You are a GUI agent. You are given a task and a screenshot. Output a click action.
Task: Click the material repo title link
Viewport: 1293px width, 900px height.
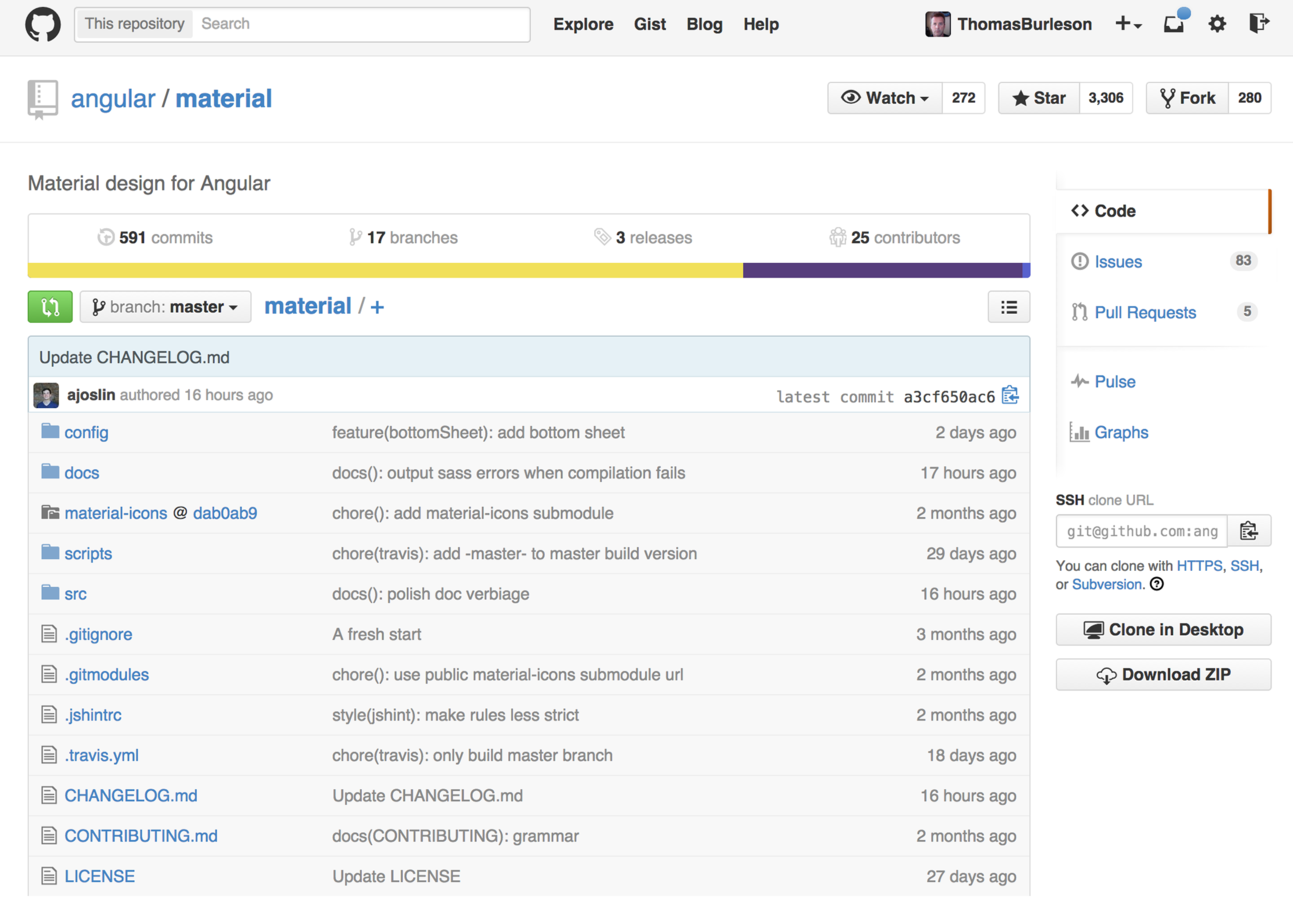(x=224, y=99)
